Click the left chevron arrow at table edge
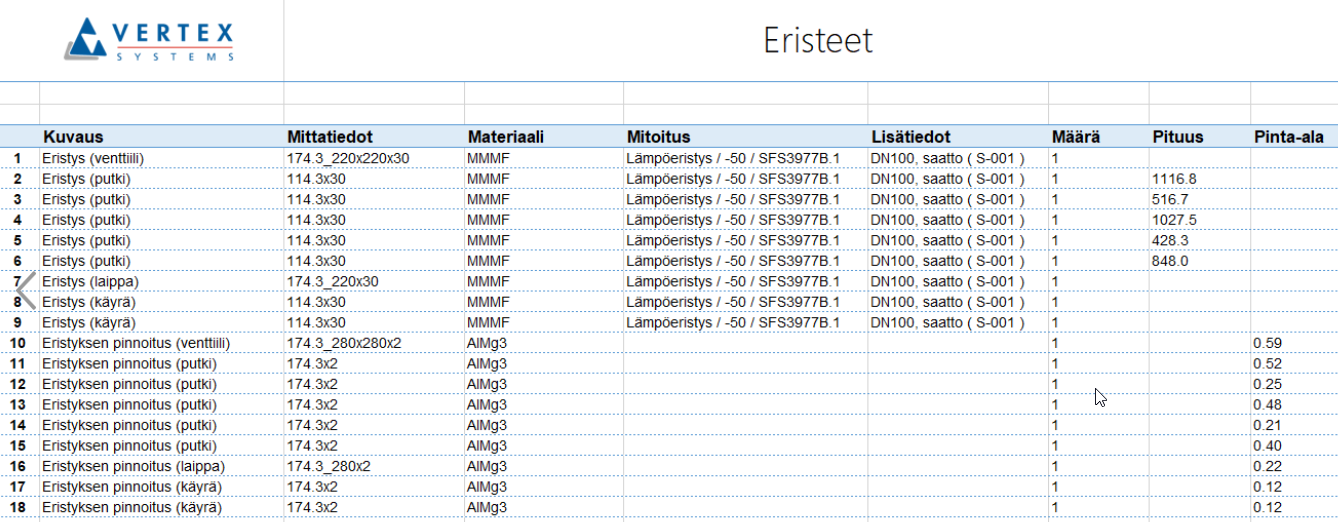Image resolution: width=1338 pixels, height=522 pixels. 26,290
